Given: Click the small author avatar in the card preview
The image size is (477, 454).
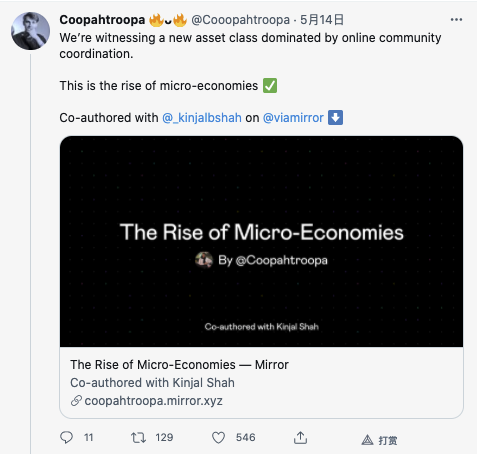Looking at the screenshot, I should [204, 260].
